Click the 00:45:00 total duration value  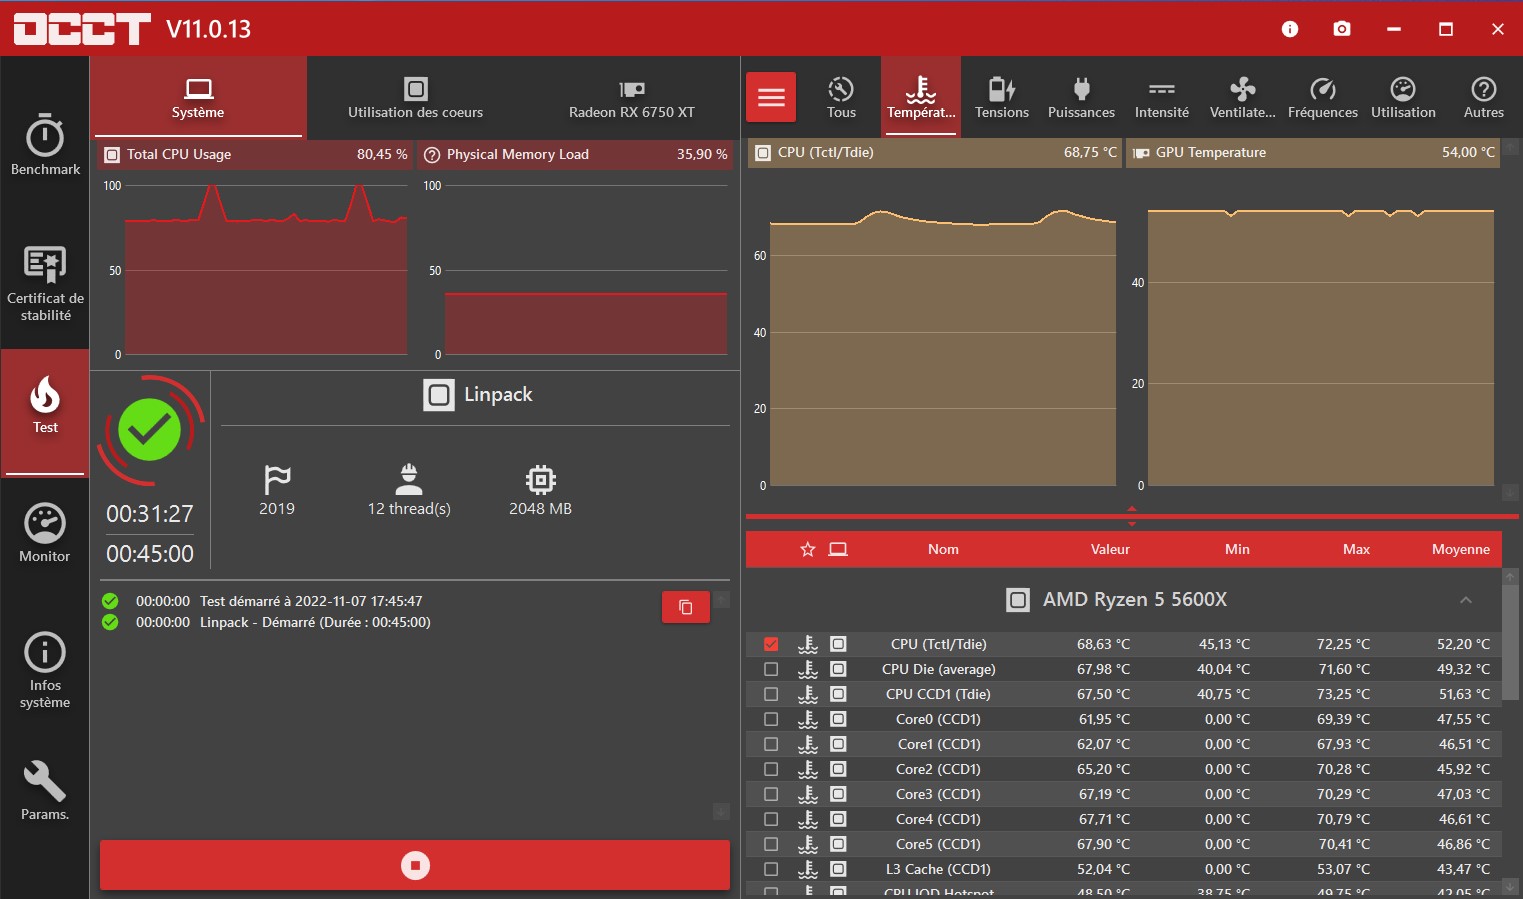coord(150,554)
